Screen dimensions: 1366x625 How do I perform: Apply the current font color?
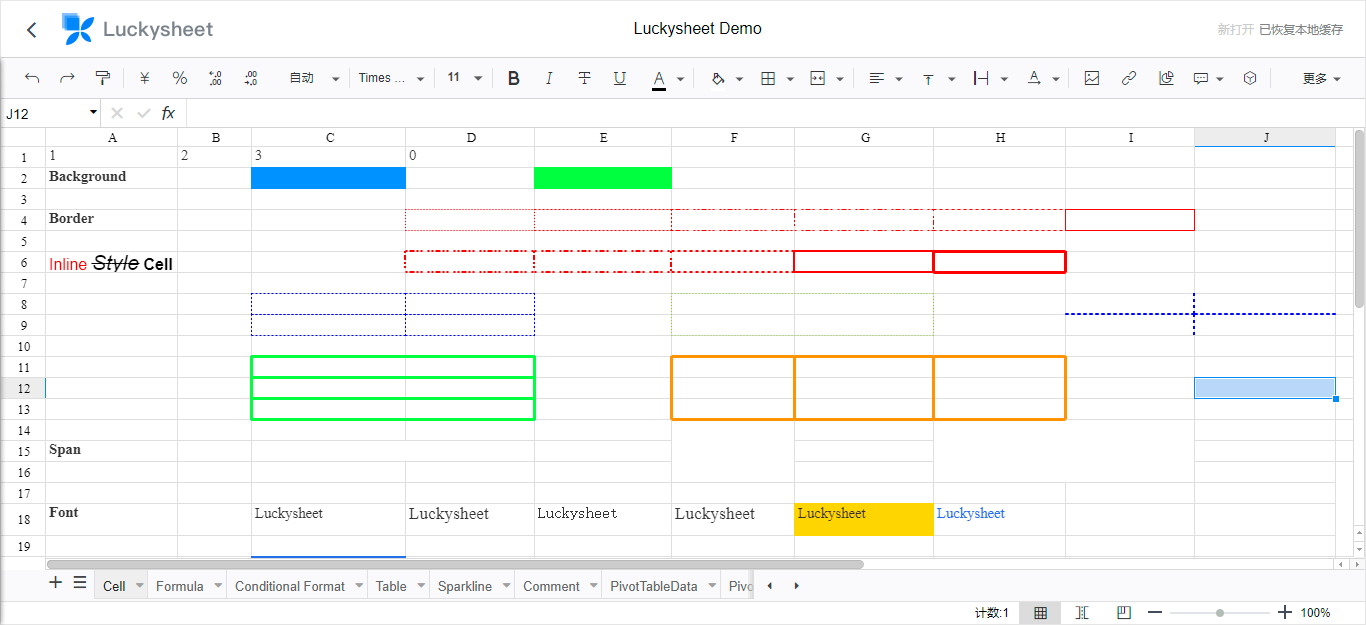coord(659,79)
